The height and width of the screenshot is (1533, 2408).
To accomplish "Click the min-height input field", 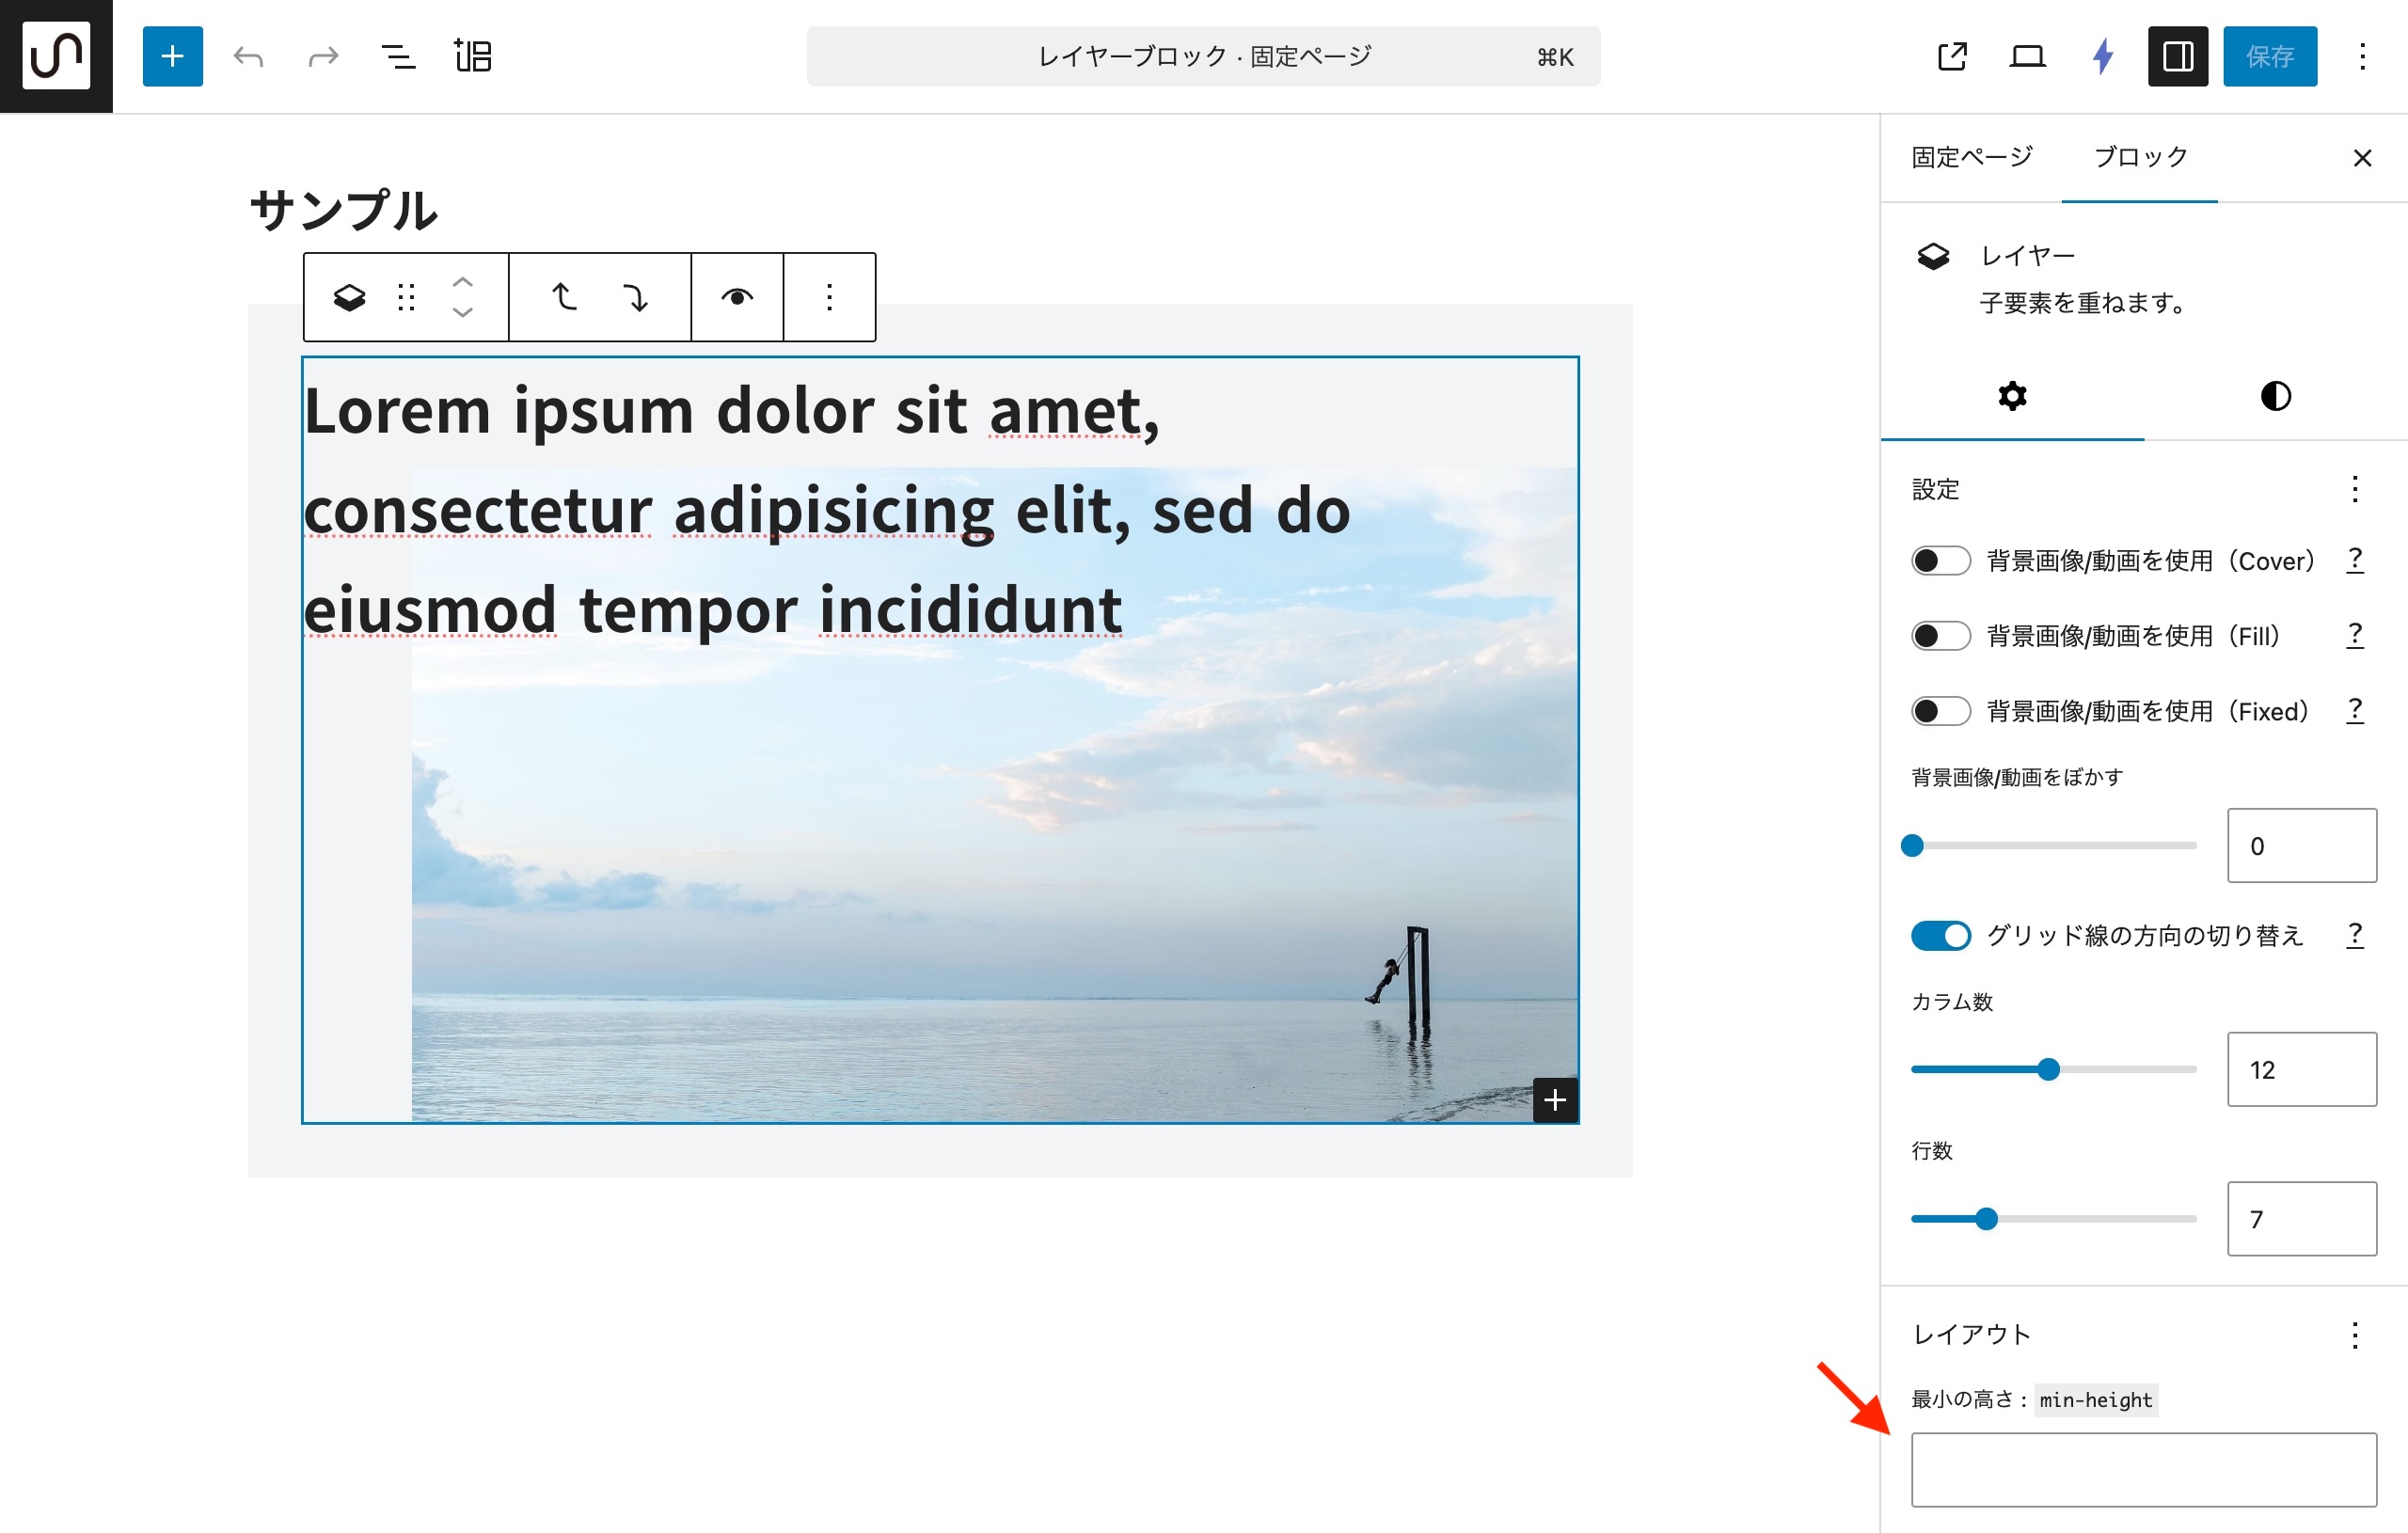I will tap(2143, 1469).
